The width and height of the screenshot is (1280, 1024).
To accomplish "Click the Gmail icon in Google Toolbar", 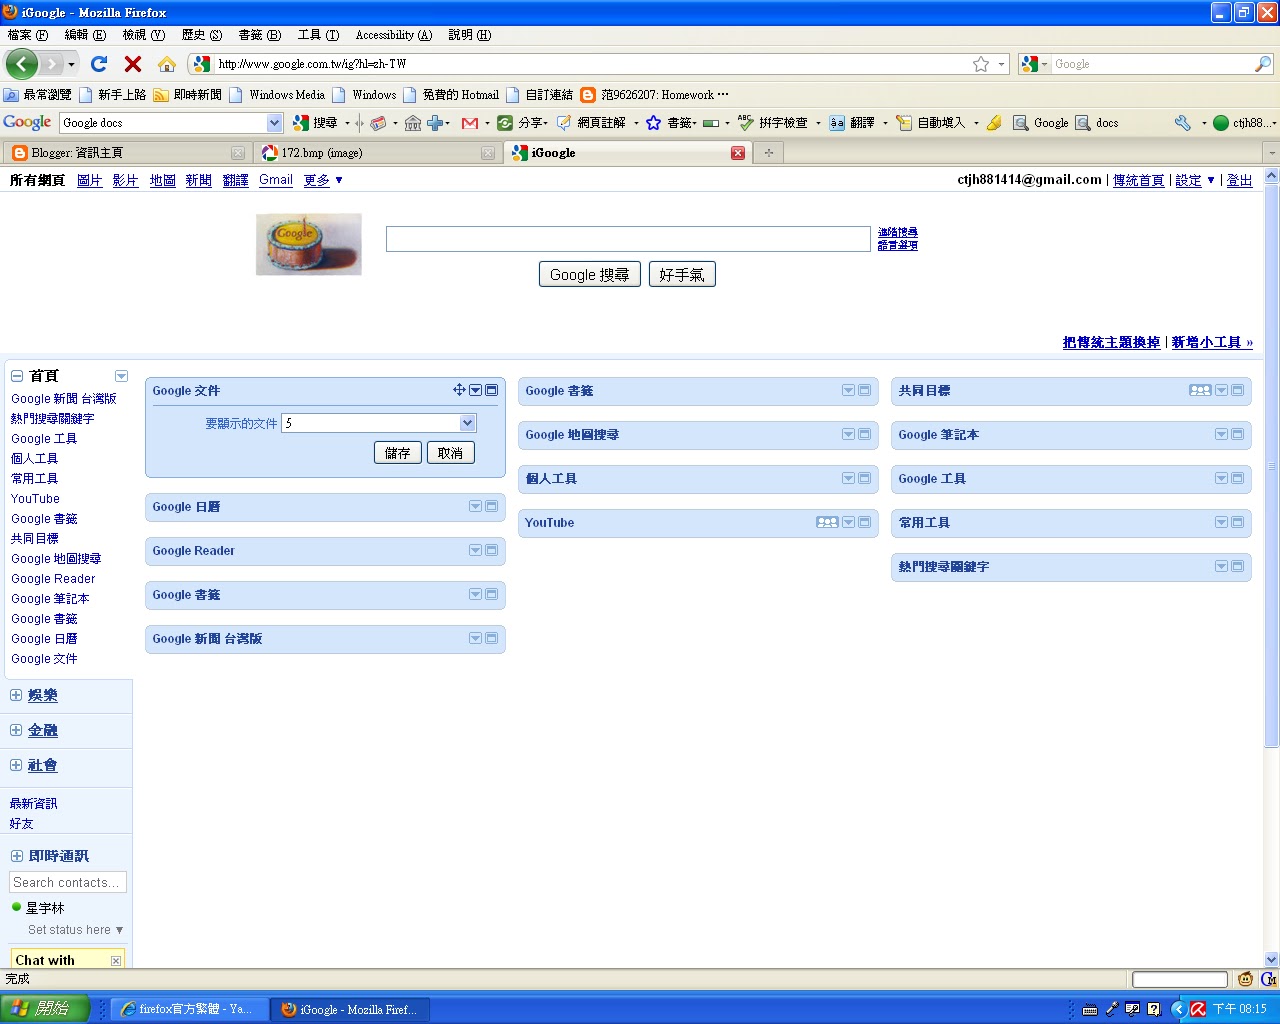I will point(469,123).
